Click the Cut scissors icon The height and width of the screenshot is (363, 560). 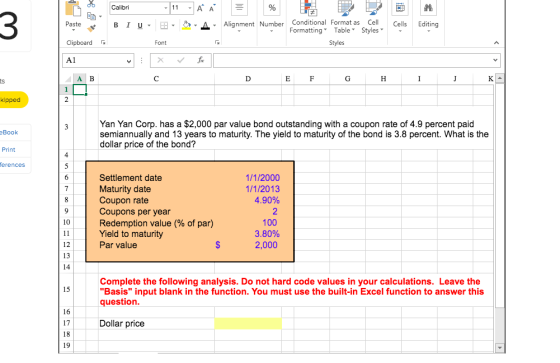click(91, 4)
